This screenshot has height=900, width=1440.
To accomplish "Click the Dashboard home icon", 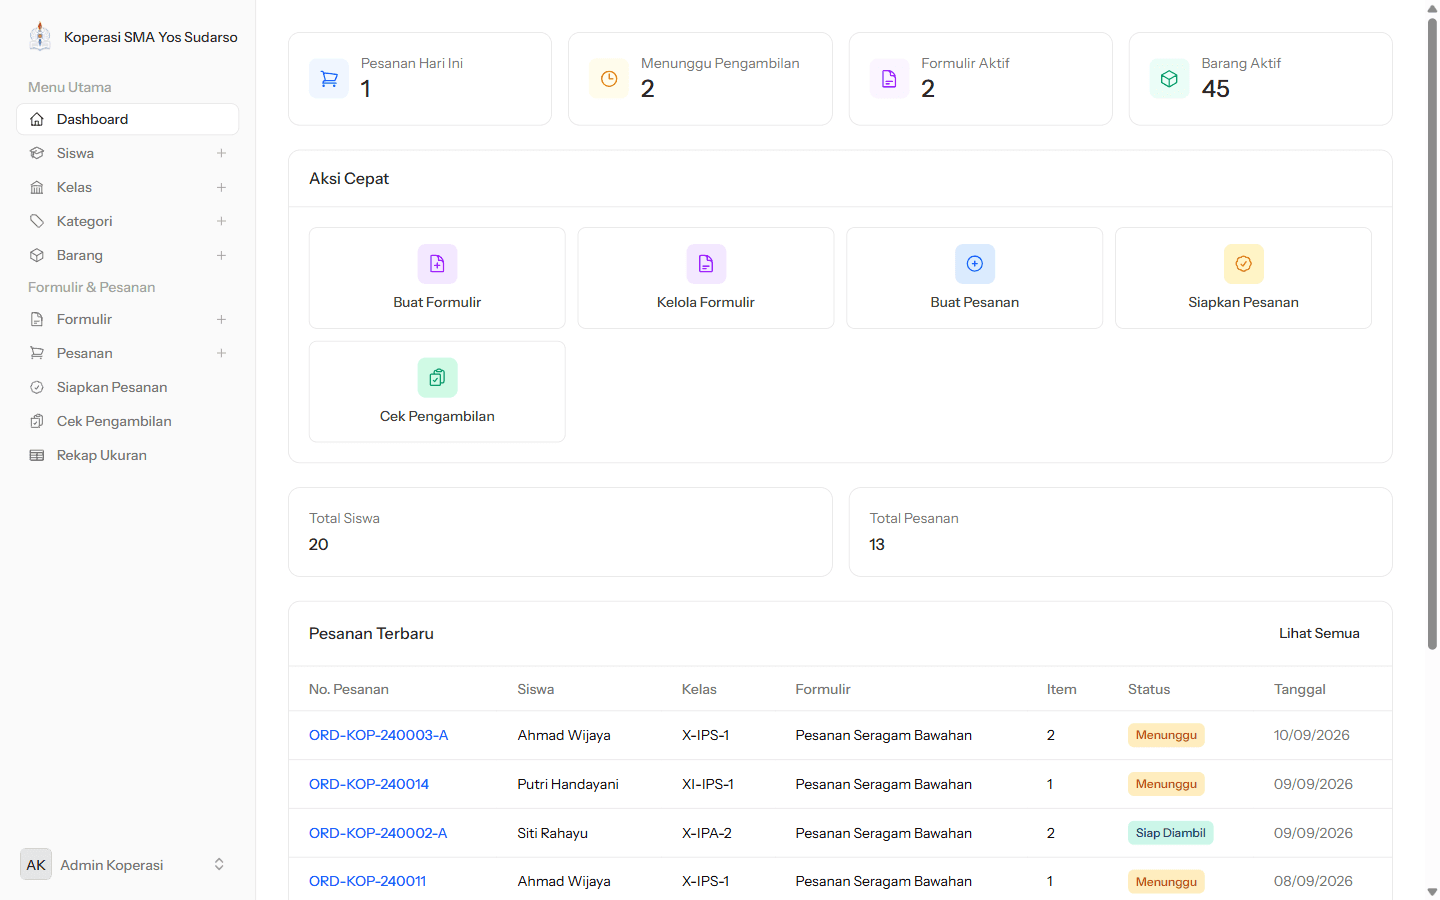I will 37,119.
